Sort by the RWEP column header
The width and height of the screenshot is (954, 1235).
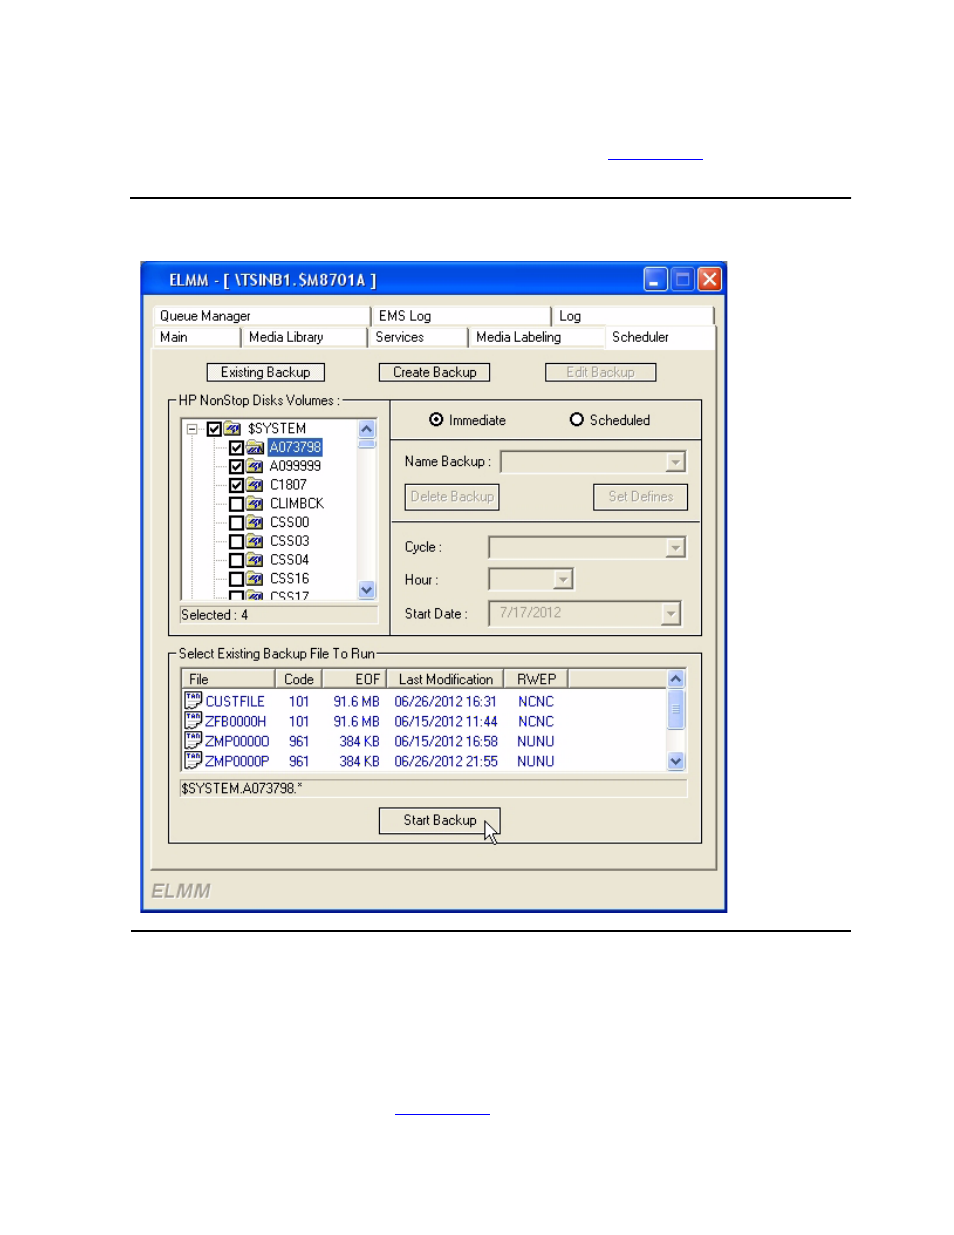[536, 679]
